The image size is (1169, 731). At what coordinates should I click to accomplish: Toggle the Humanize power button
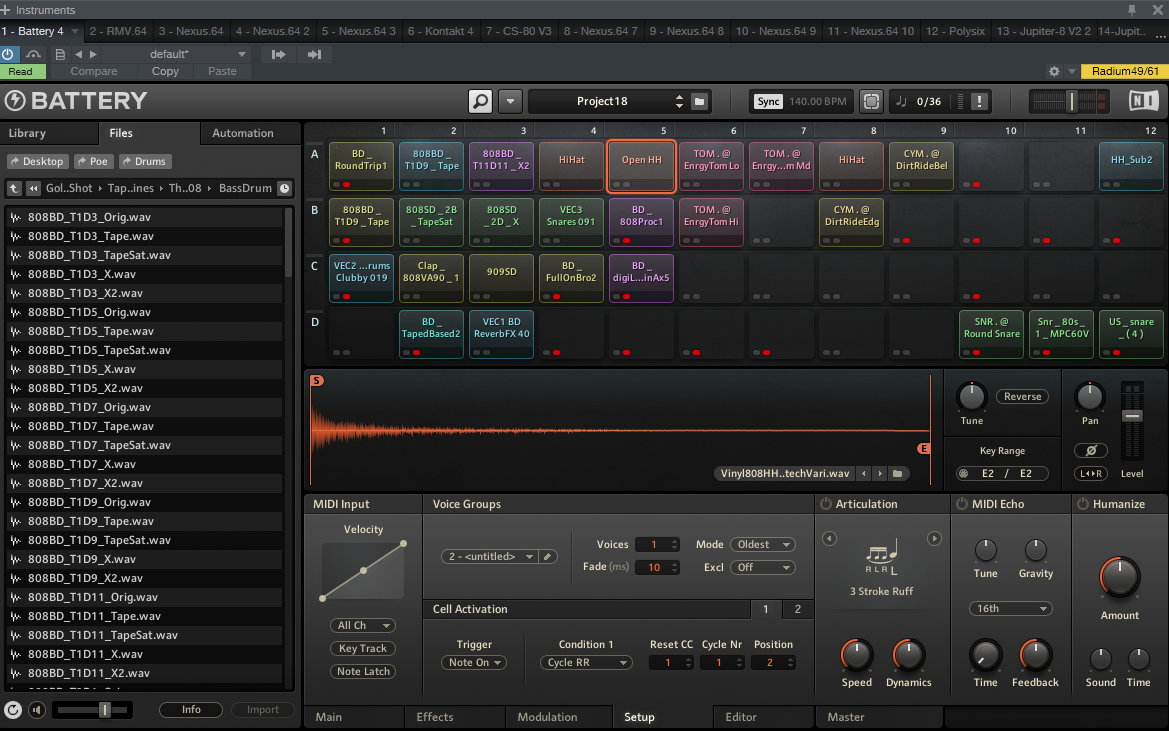[x=1083, y=504]
